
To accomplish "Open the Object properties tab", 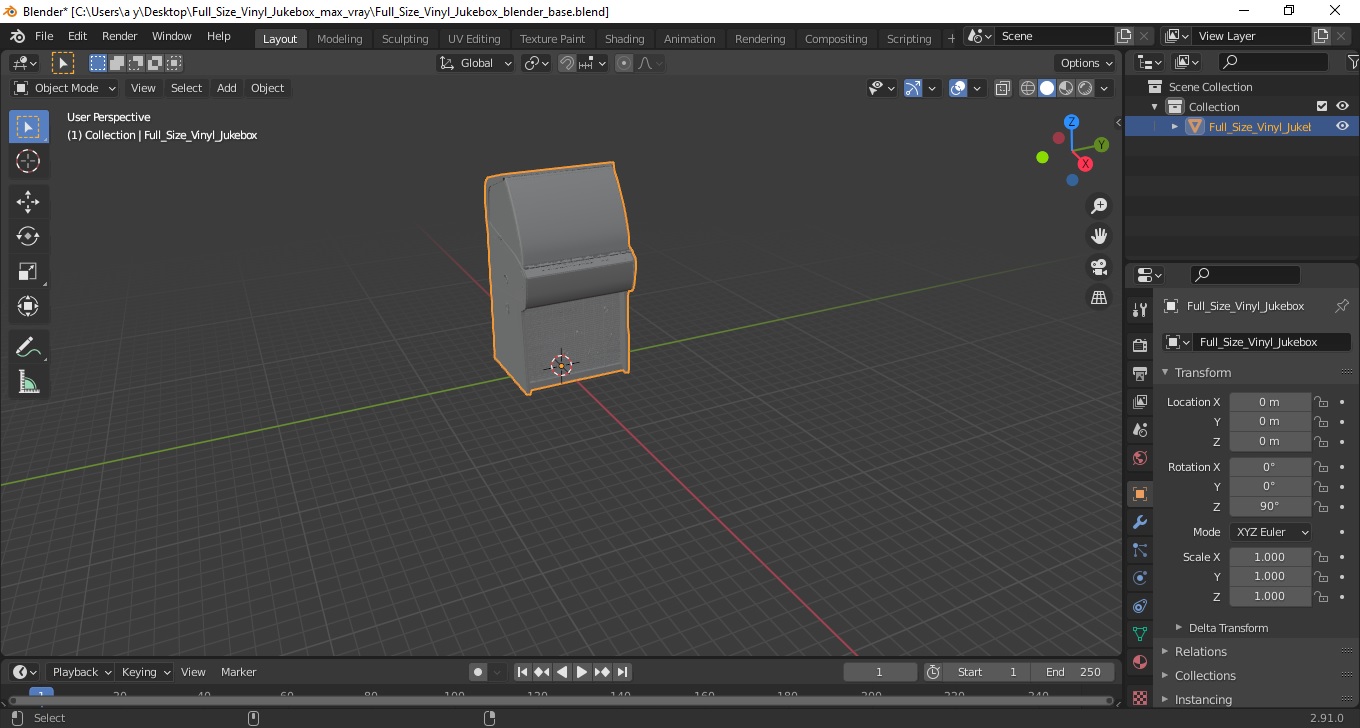I will point(1140,494).
